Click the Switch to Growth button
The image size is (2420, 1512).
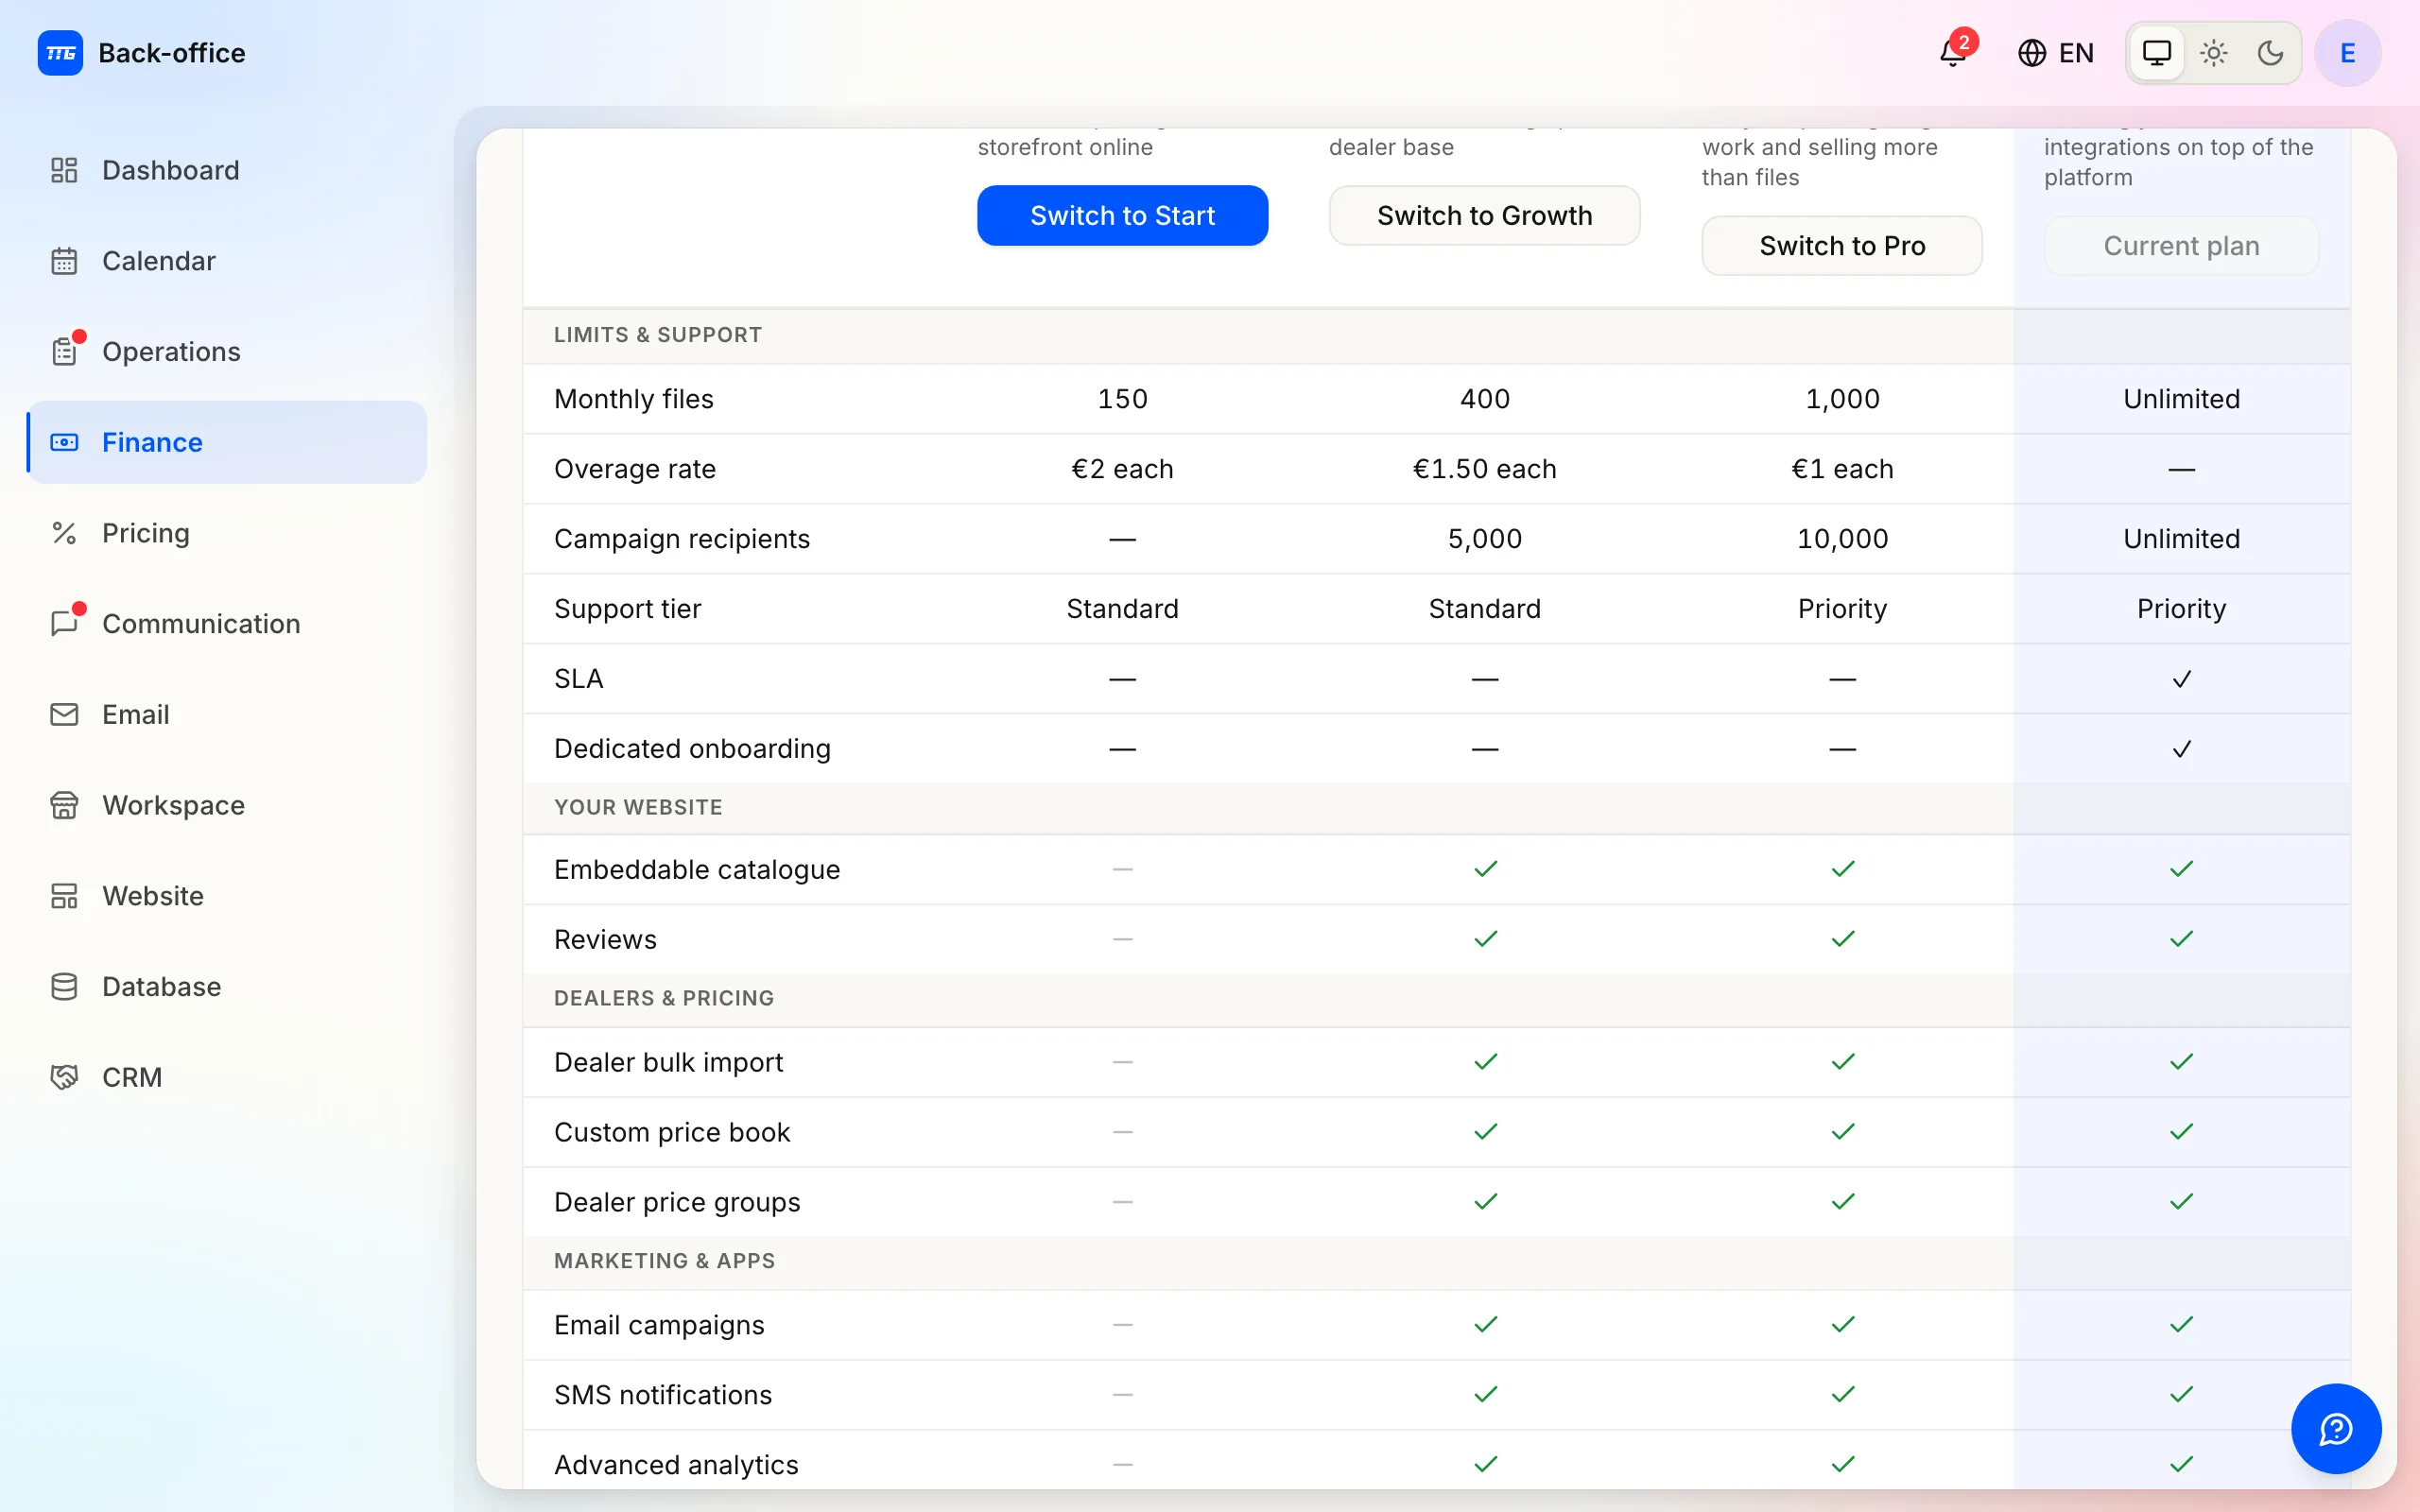(1484, 215)
